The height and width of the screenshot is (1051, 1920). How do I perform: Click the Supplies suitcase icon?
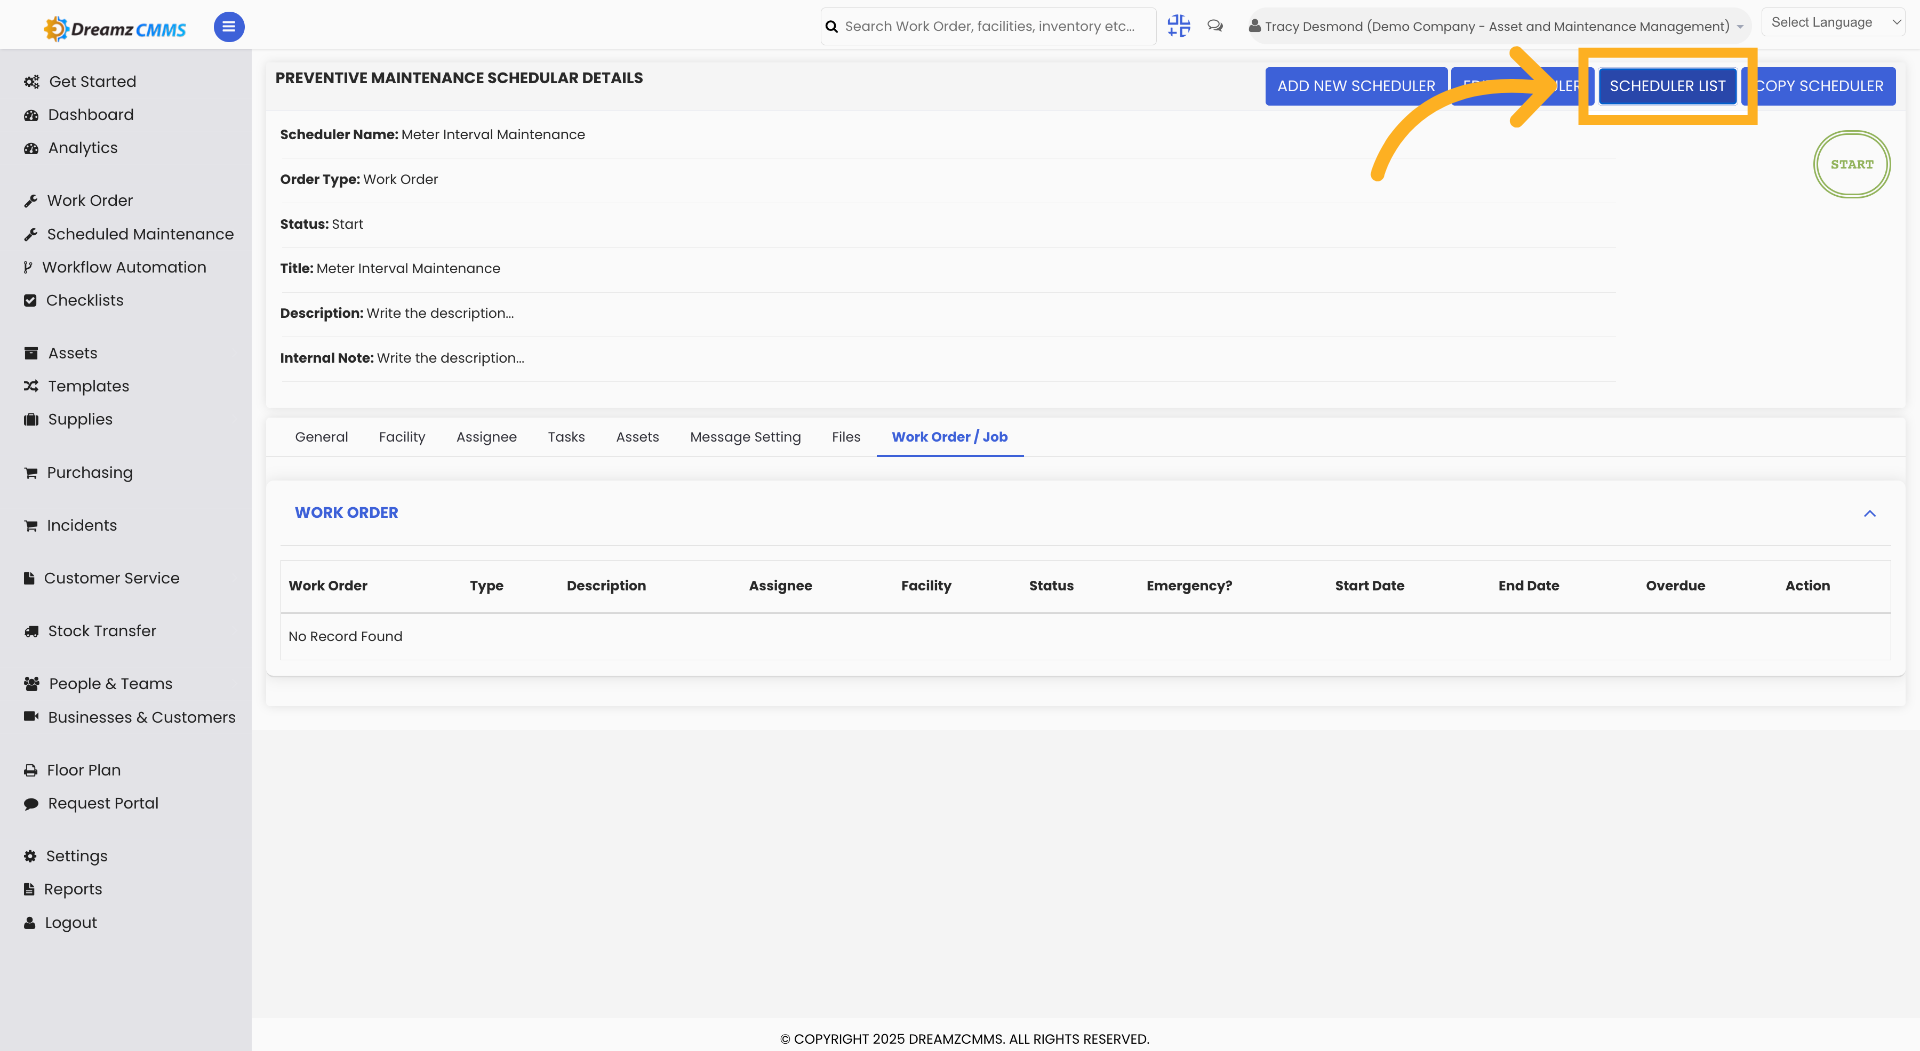[31, 419]
